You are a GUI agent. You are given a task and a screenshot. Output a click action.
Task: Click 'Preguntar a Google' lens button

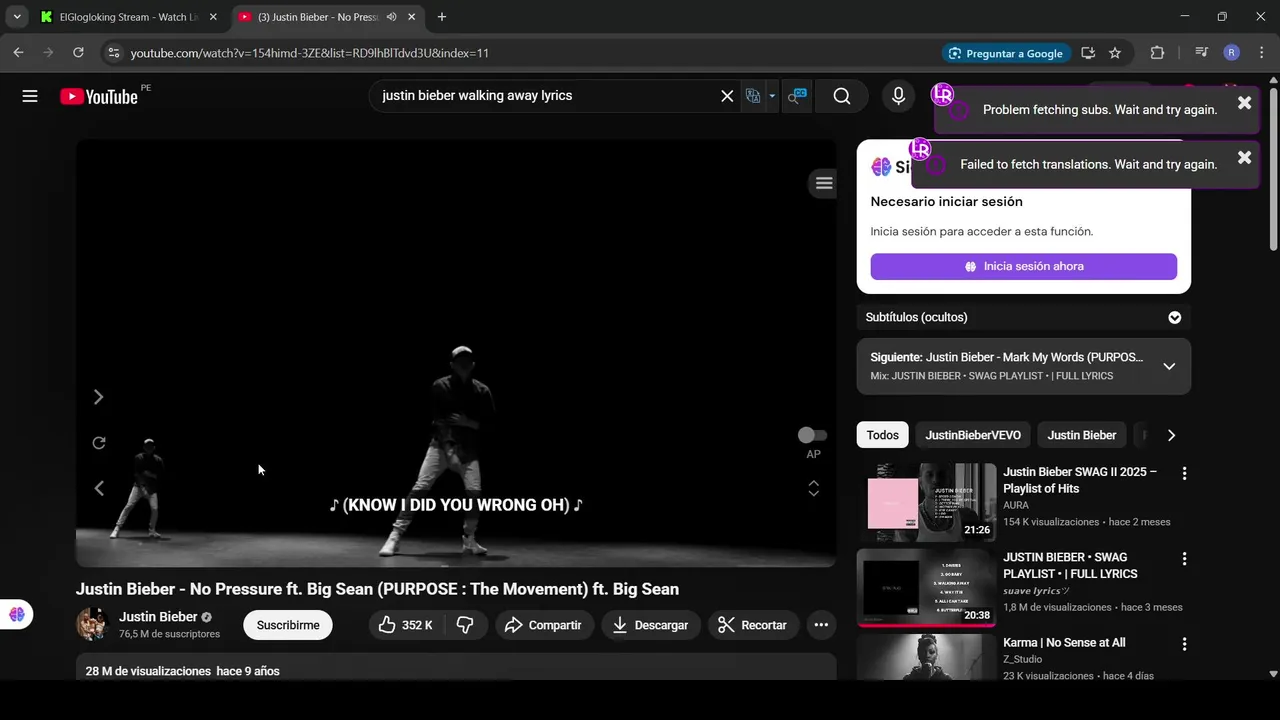1006,53
